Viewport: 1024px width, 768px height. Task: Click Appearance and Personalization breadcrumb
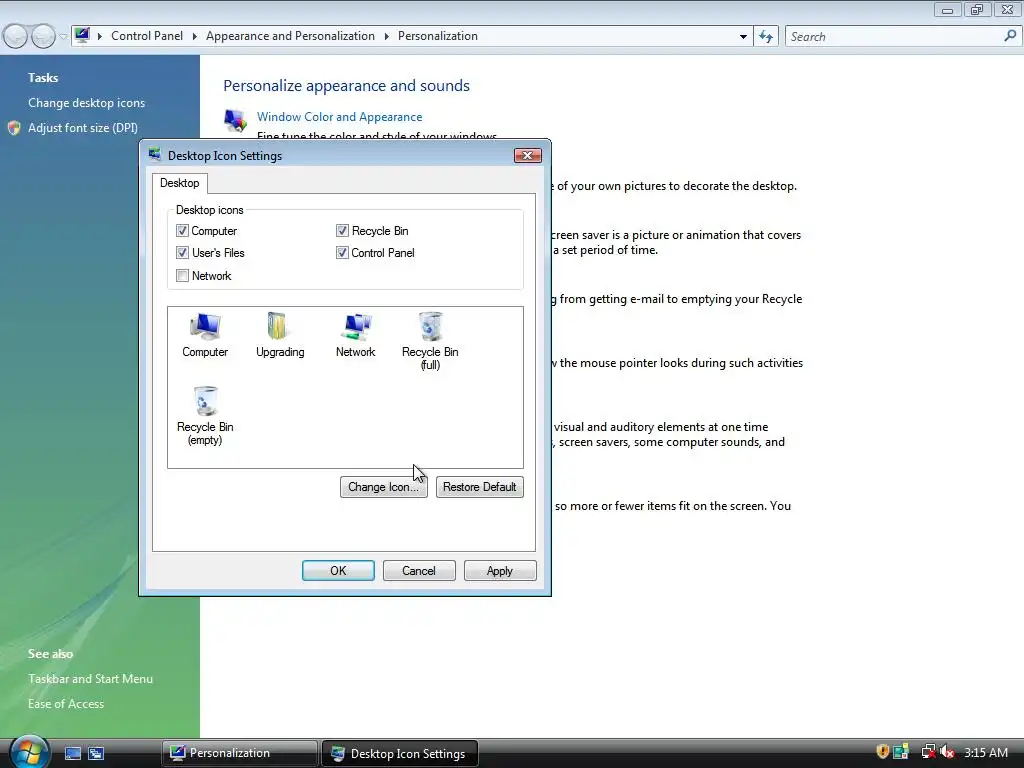[x=291, y=36]
